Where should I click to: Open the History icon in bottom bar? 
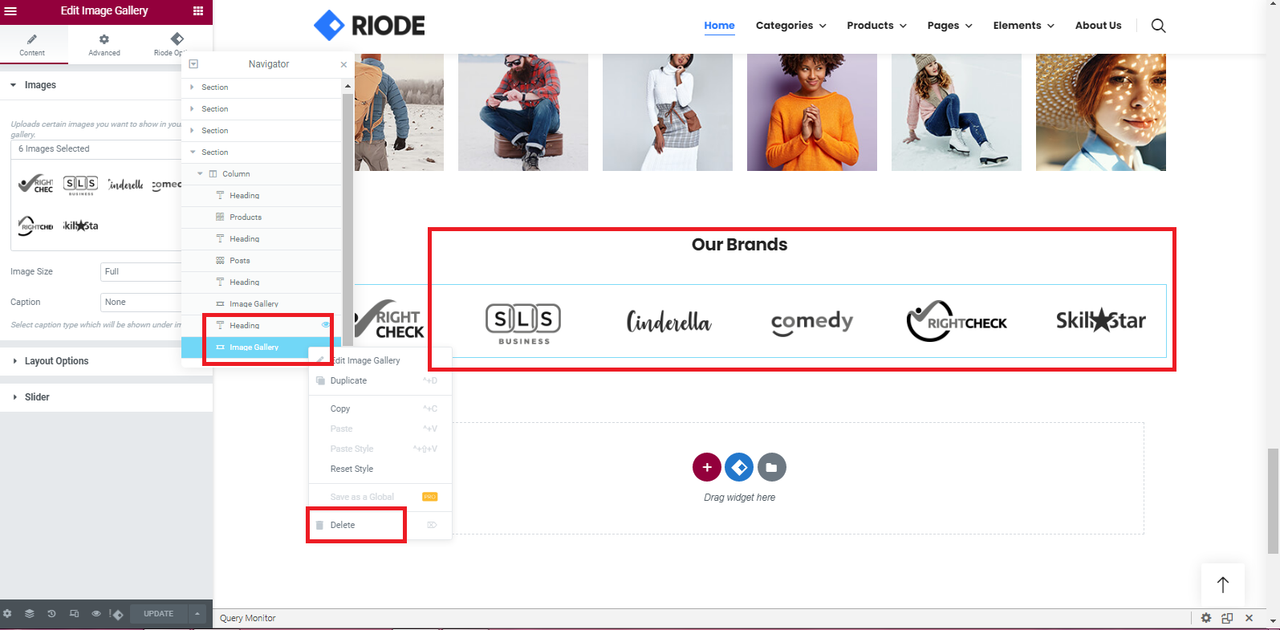click(52, 614)
